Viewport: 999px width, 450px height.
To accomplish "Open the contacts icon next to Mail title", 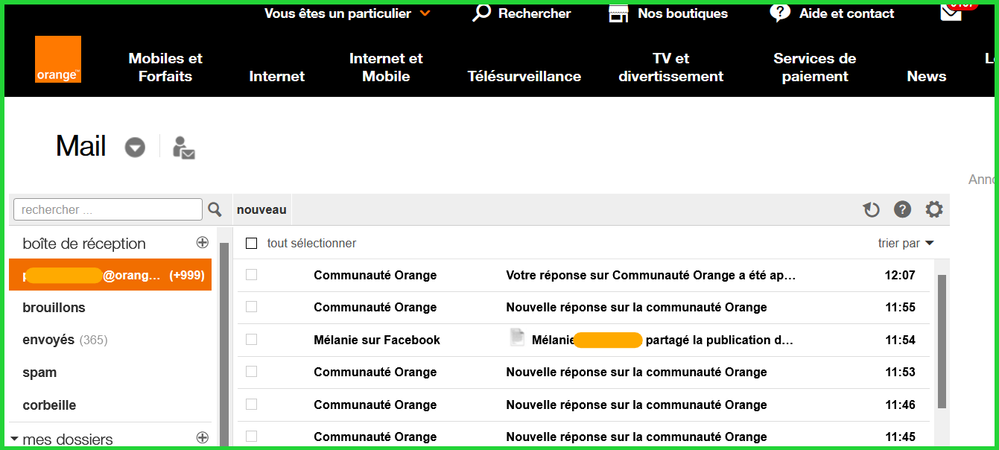I will click(183, 148).
